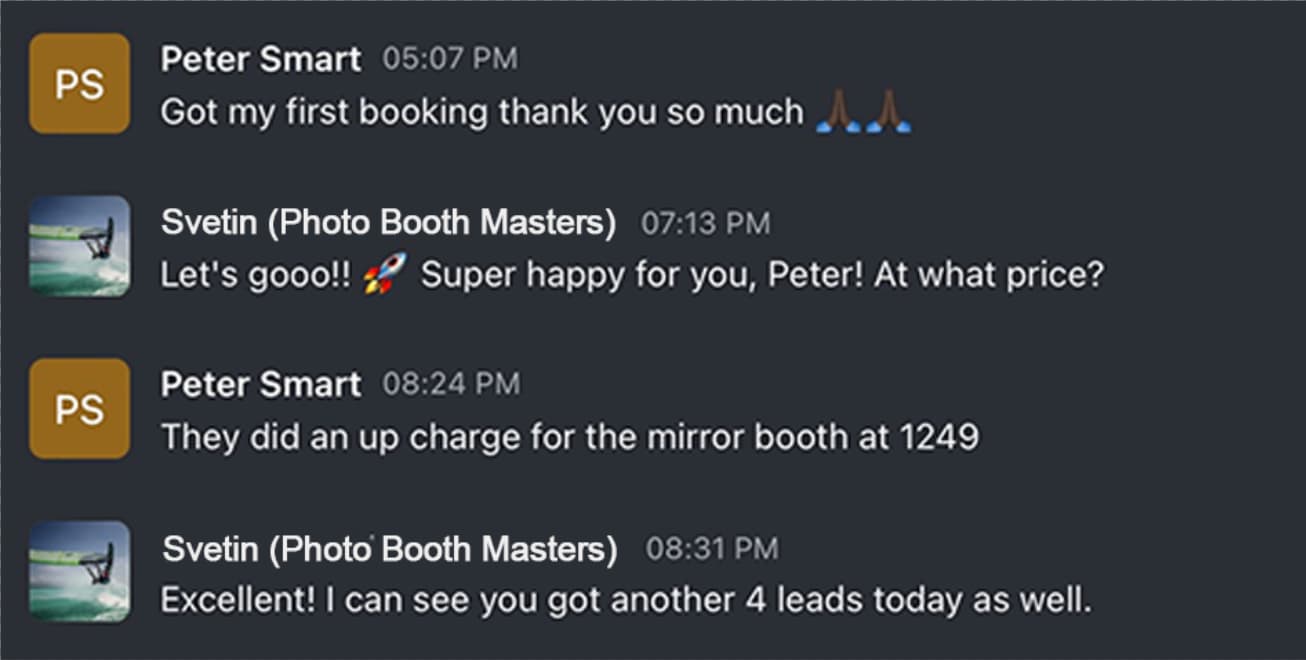
Task: Open Svetin (Photo Booth Masters) name at 07:13 PM
Action: click(x=389, y=222)
